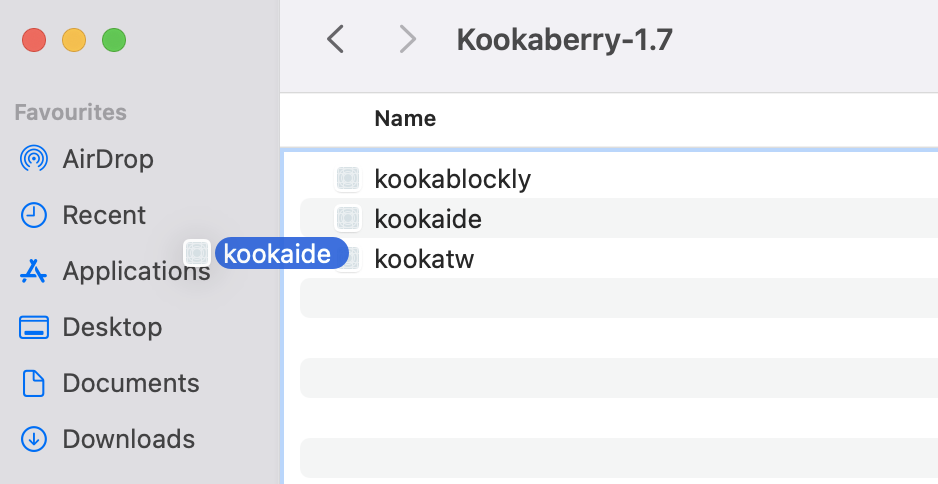Select the kookaide app icon in list
Screen dimensions: 938x484
(x=348, y=218)
